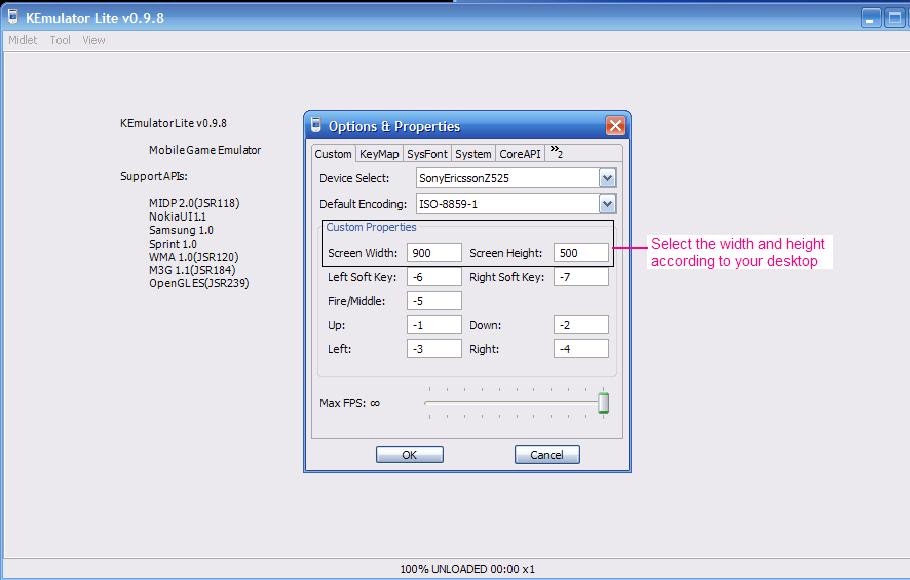Switch to the CoreAPI tab

[519, 154]
